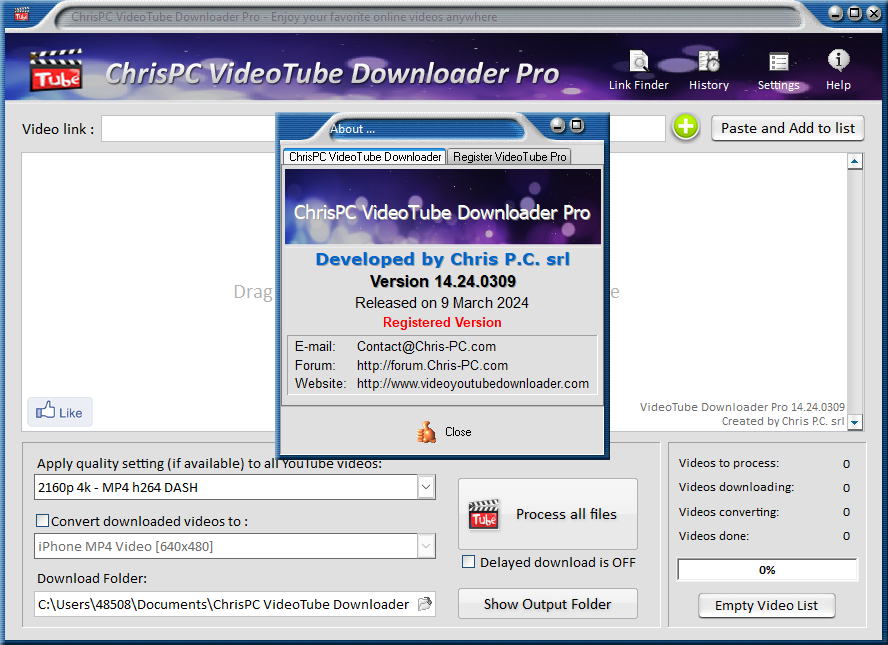Enable Convert downloaded videos to checkbox
Image resolution: width=888 pixels, height=645 pixels.
click(42, 520)
